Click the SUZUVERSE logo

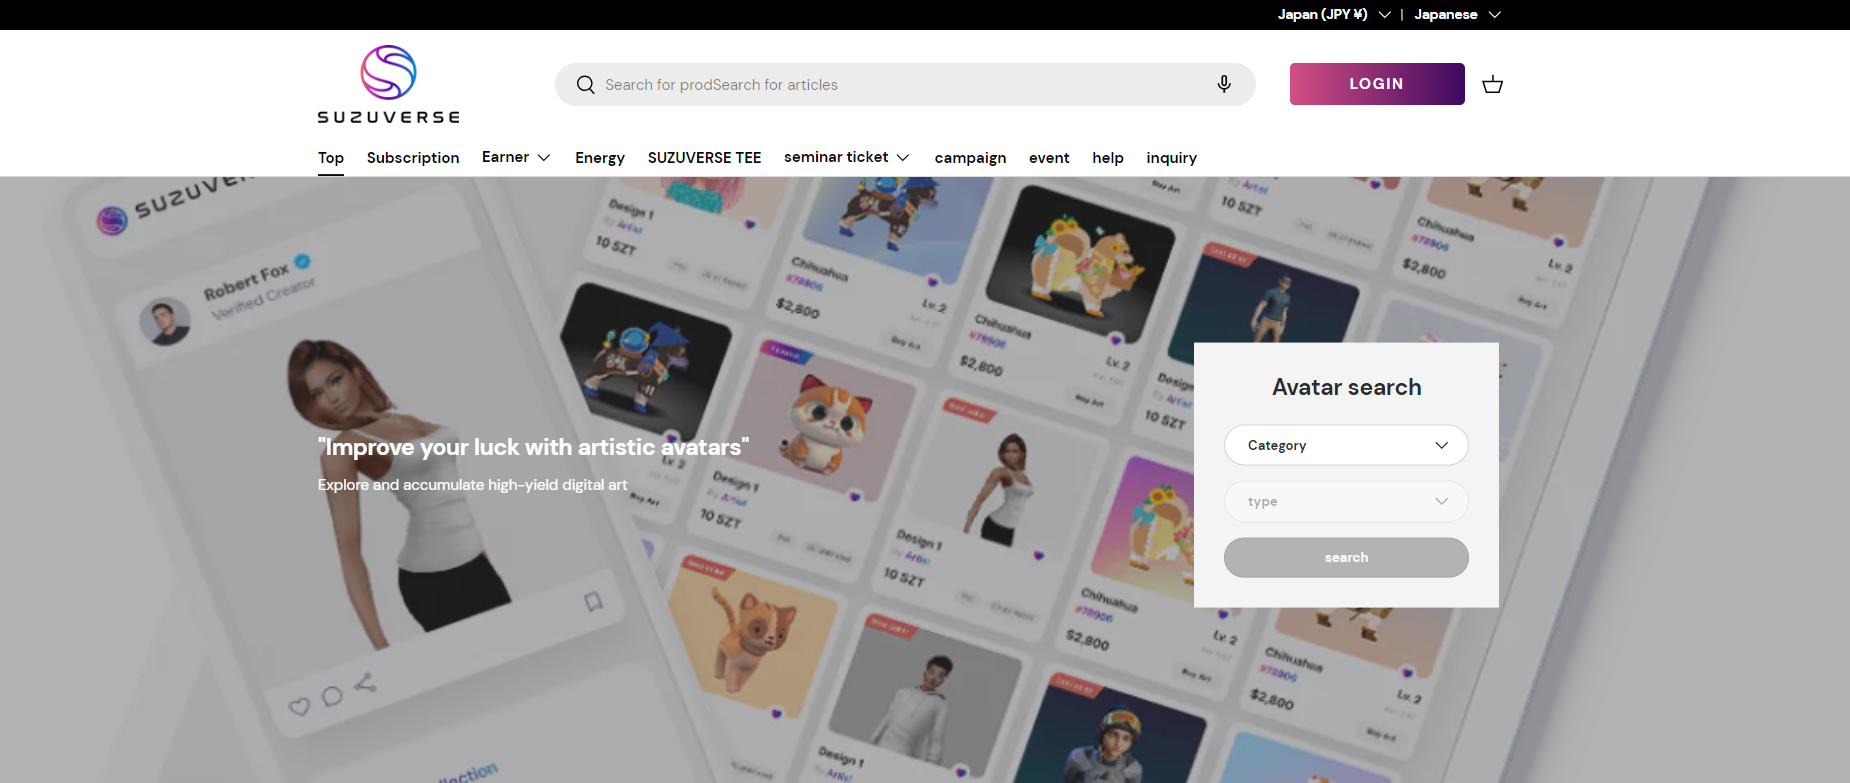click(388, 85)
